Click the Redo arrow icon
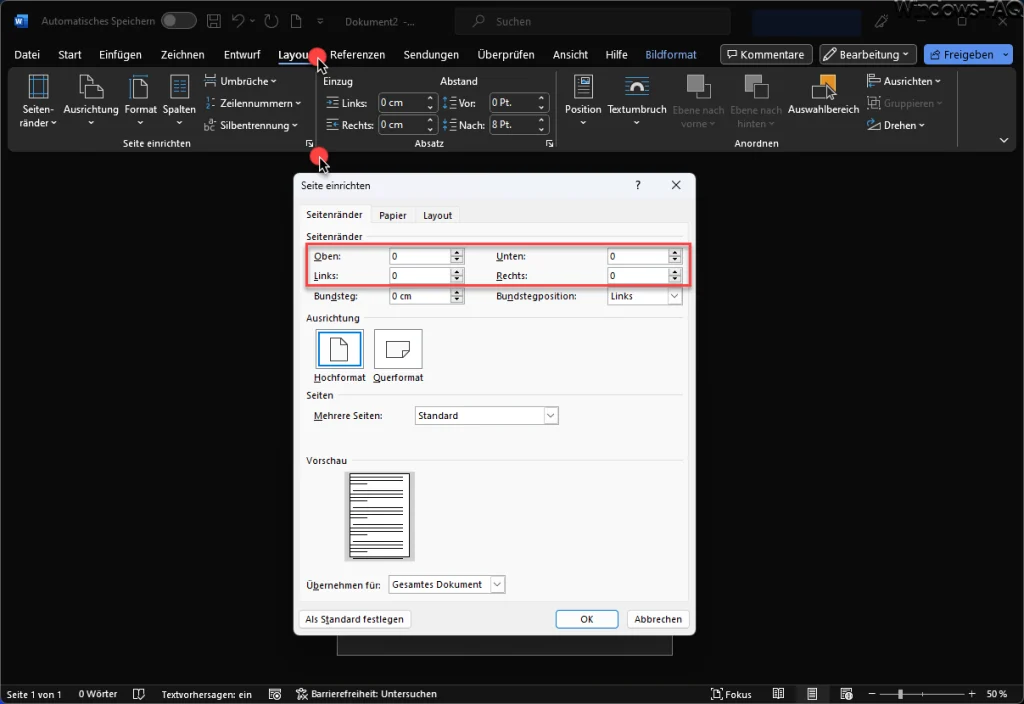Viewport: 1024px width, 704px height. tap(271, 21)
